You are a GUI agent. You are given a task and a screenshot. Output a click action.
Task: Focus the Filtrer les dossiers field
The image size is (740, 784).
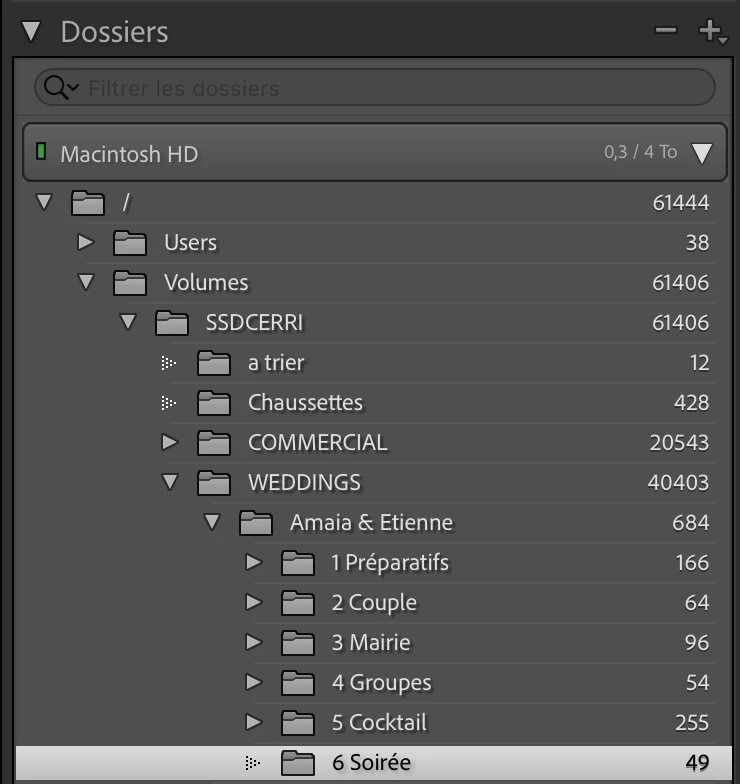374,88
